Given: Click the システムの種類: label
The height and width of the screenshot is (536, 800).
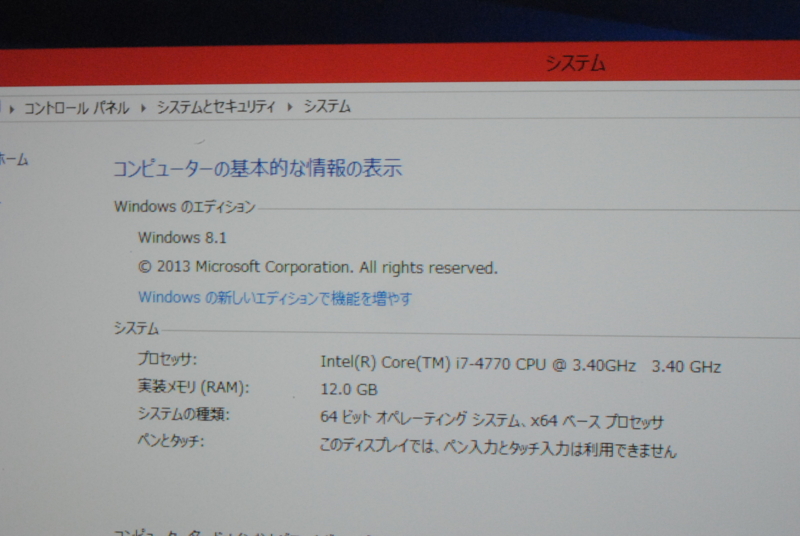Looking at the screenshot, I should 184,414.
